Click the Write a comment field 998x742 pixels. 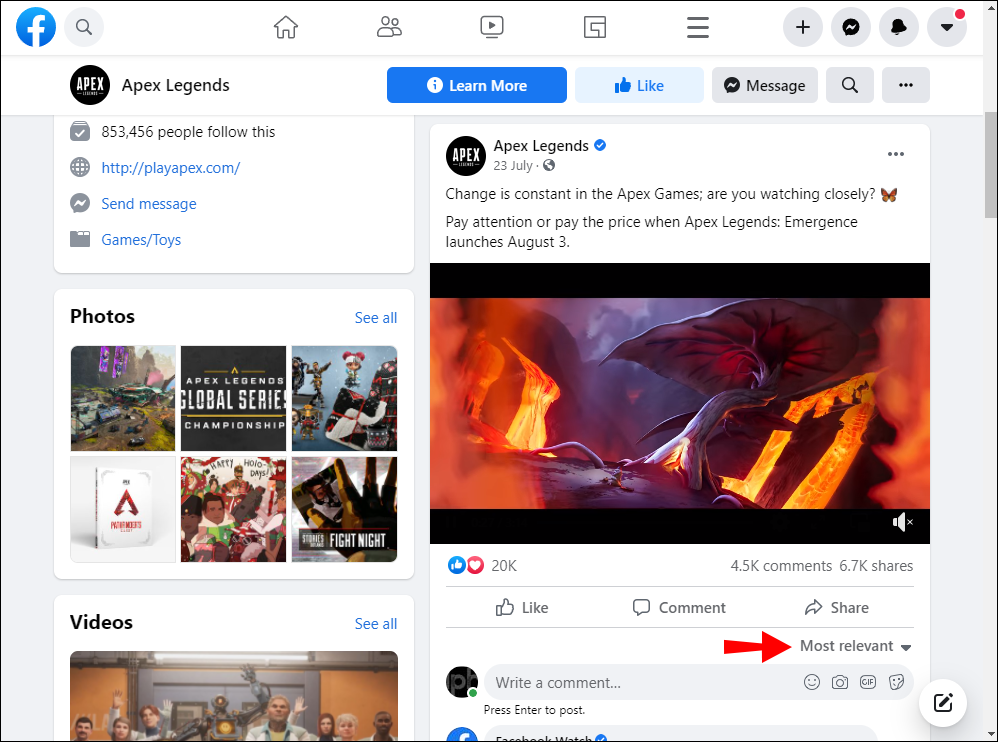click(x=699, y=682)
